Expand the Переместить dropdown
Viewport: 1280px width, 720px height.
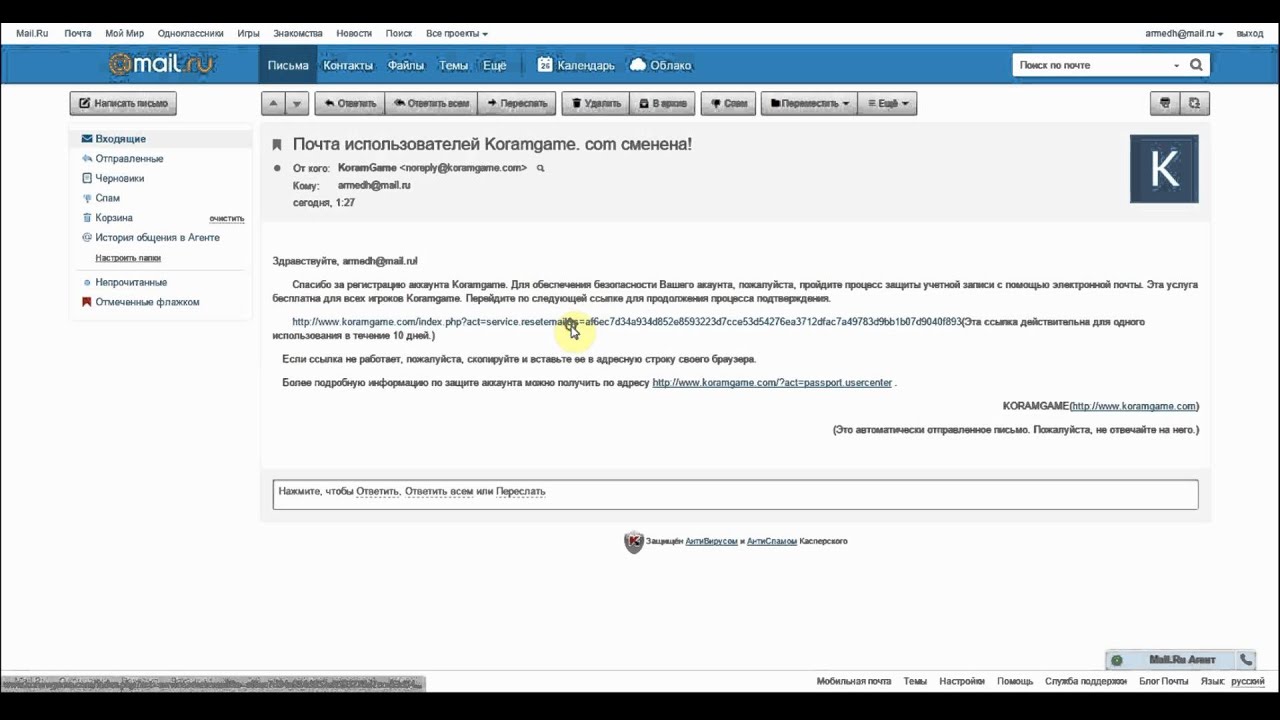(x=808, y=103)
